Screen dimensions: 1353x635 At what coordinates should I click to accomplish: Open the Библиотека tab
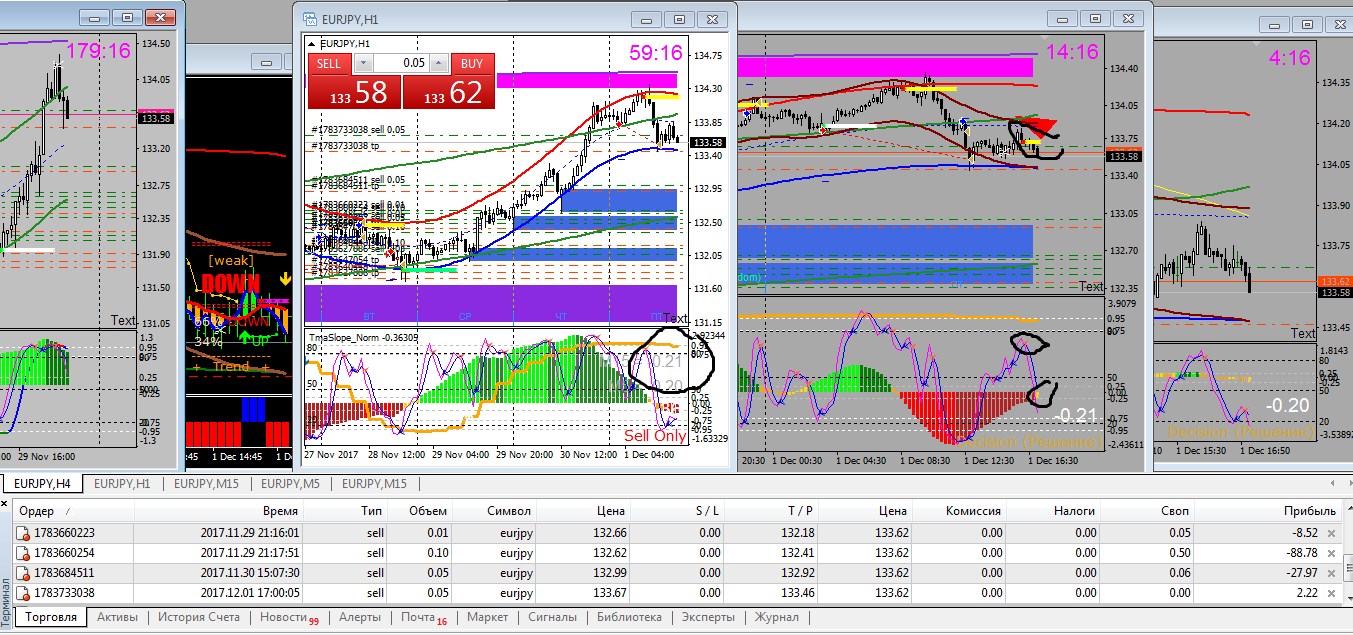(629, 617)
